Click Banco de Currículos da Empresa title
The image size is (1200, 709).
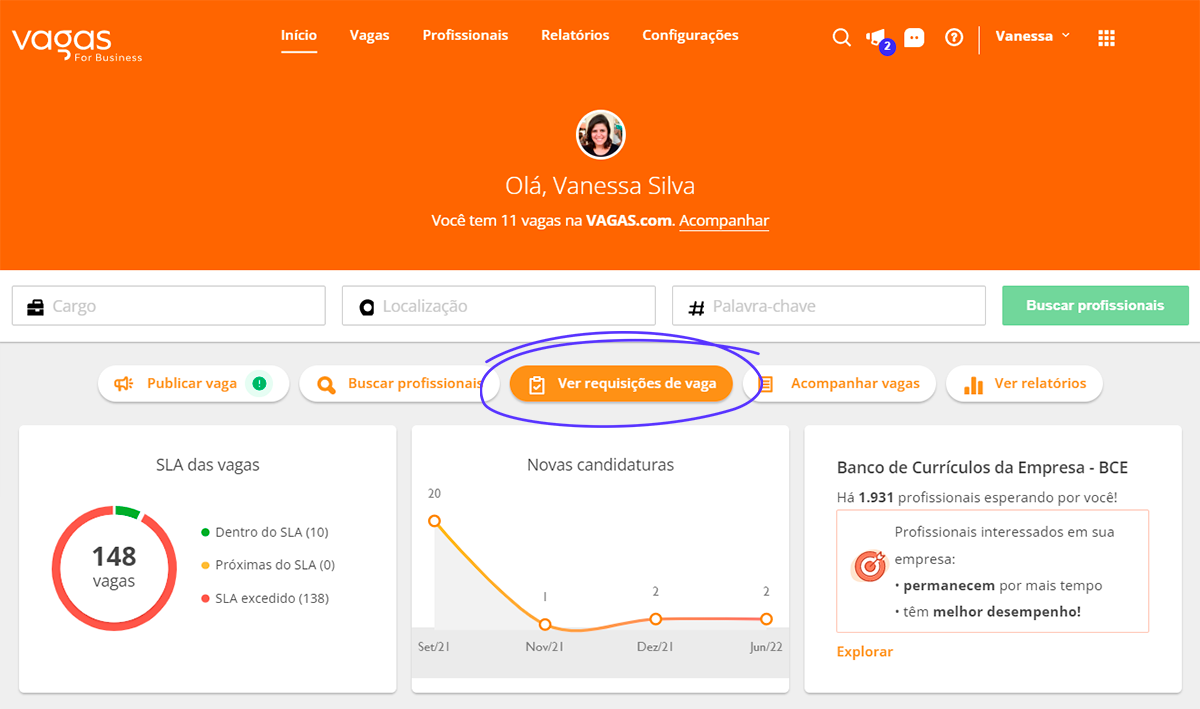coord(982,467)
